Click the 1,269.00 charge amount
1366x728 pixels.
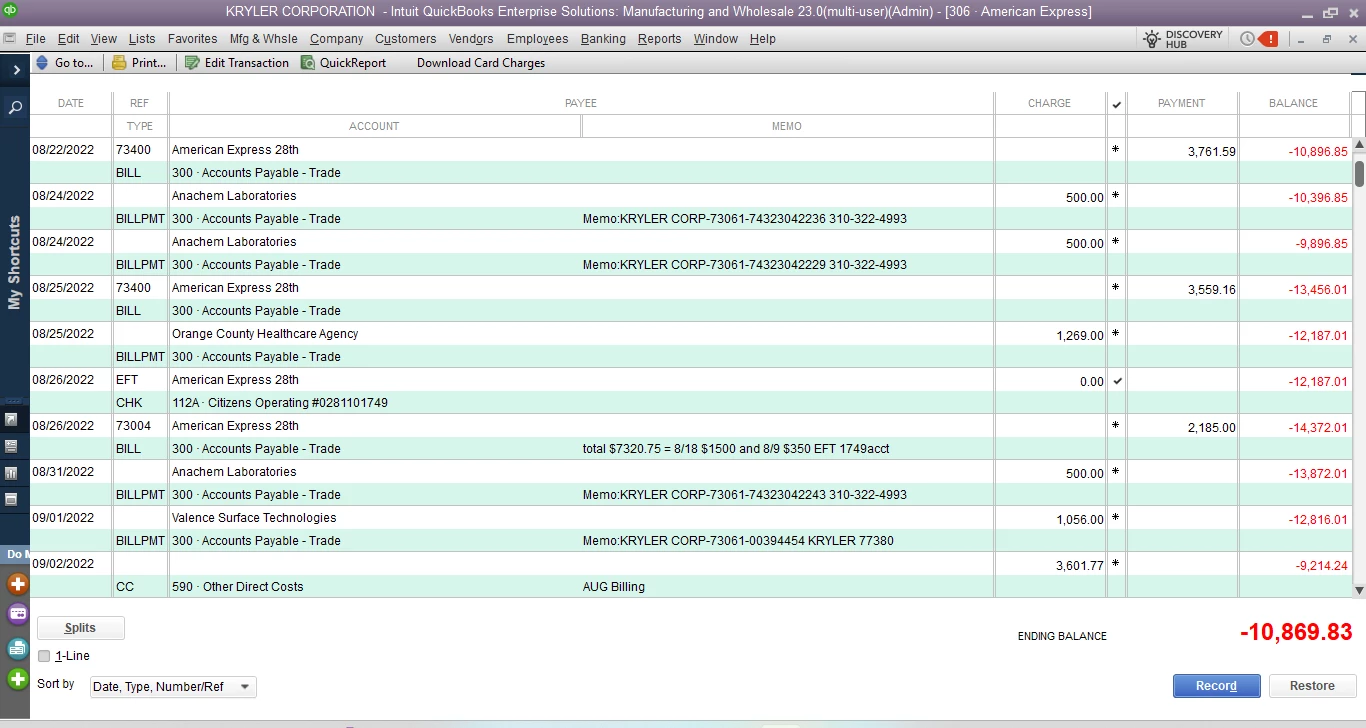(x=1080, y=336)
